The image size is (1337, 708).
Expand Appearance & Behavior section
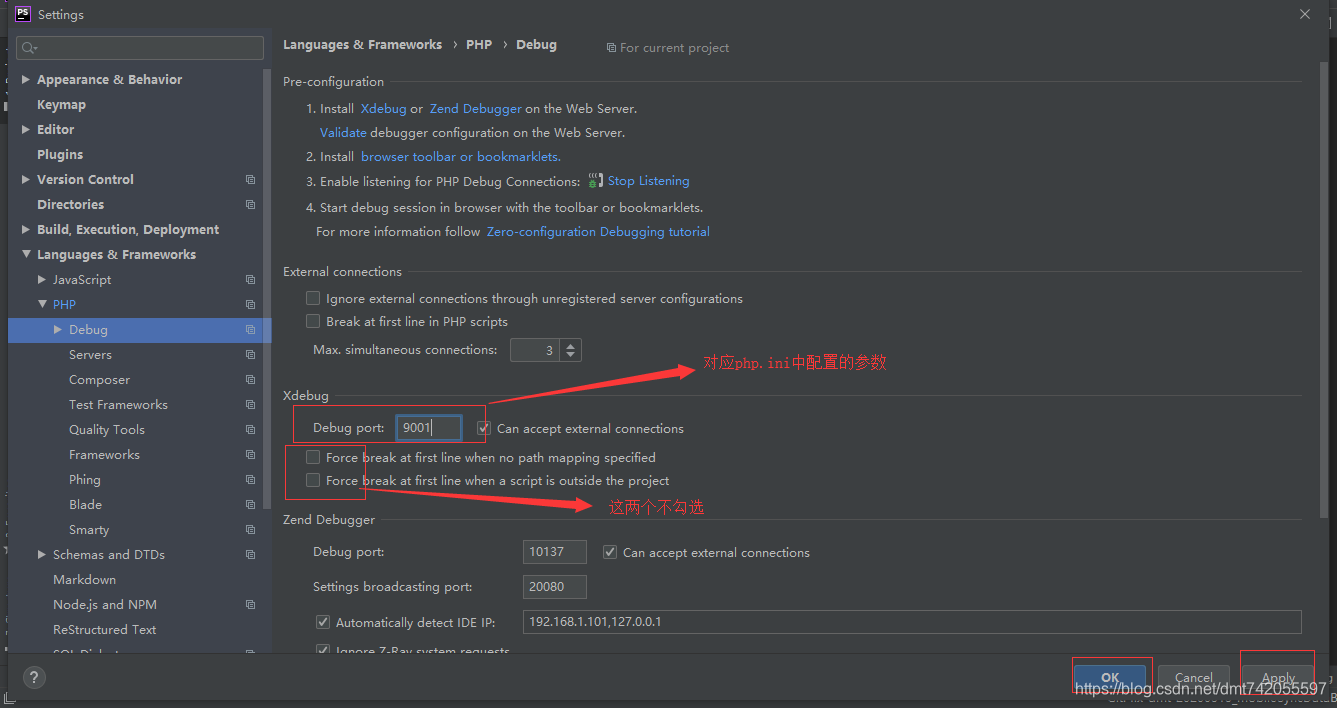coord(26,80)
